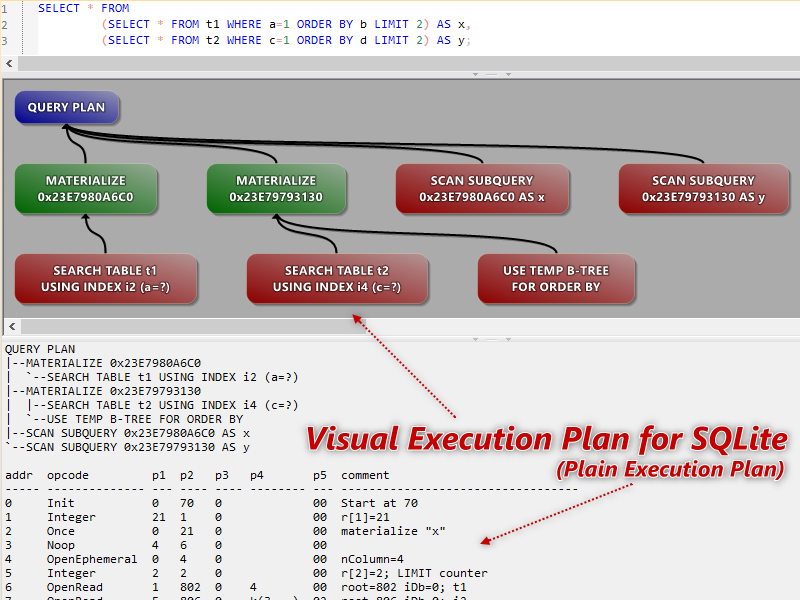This screenshot has height=600, width=800.
Task: Click the 'materialize "x"' comment
Action: tap(393, 532)
